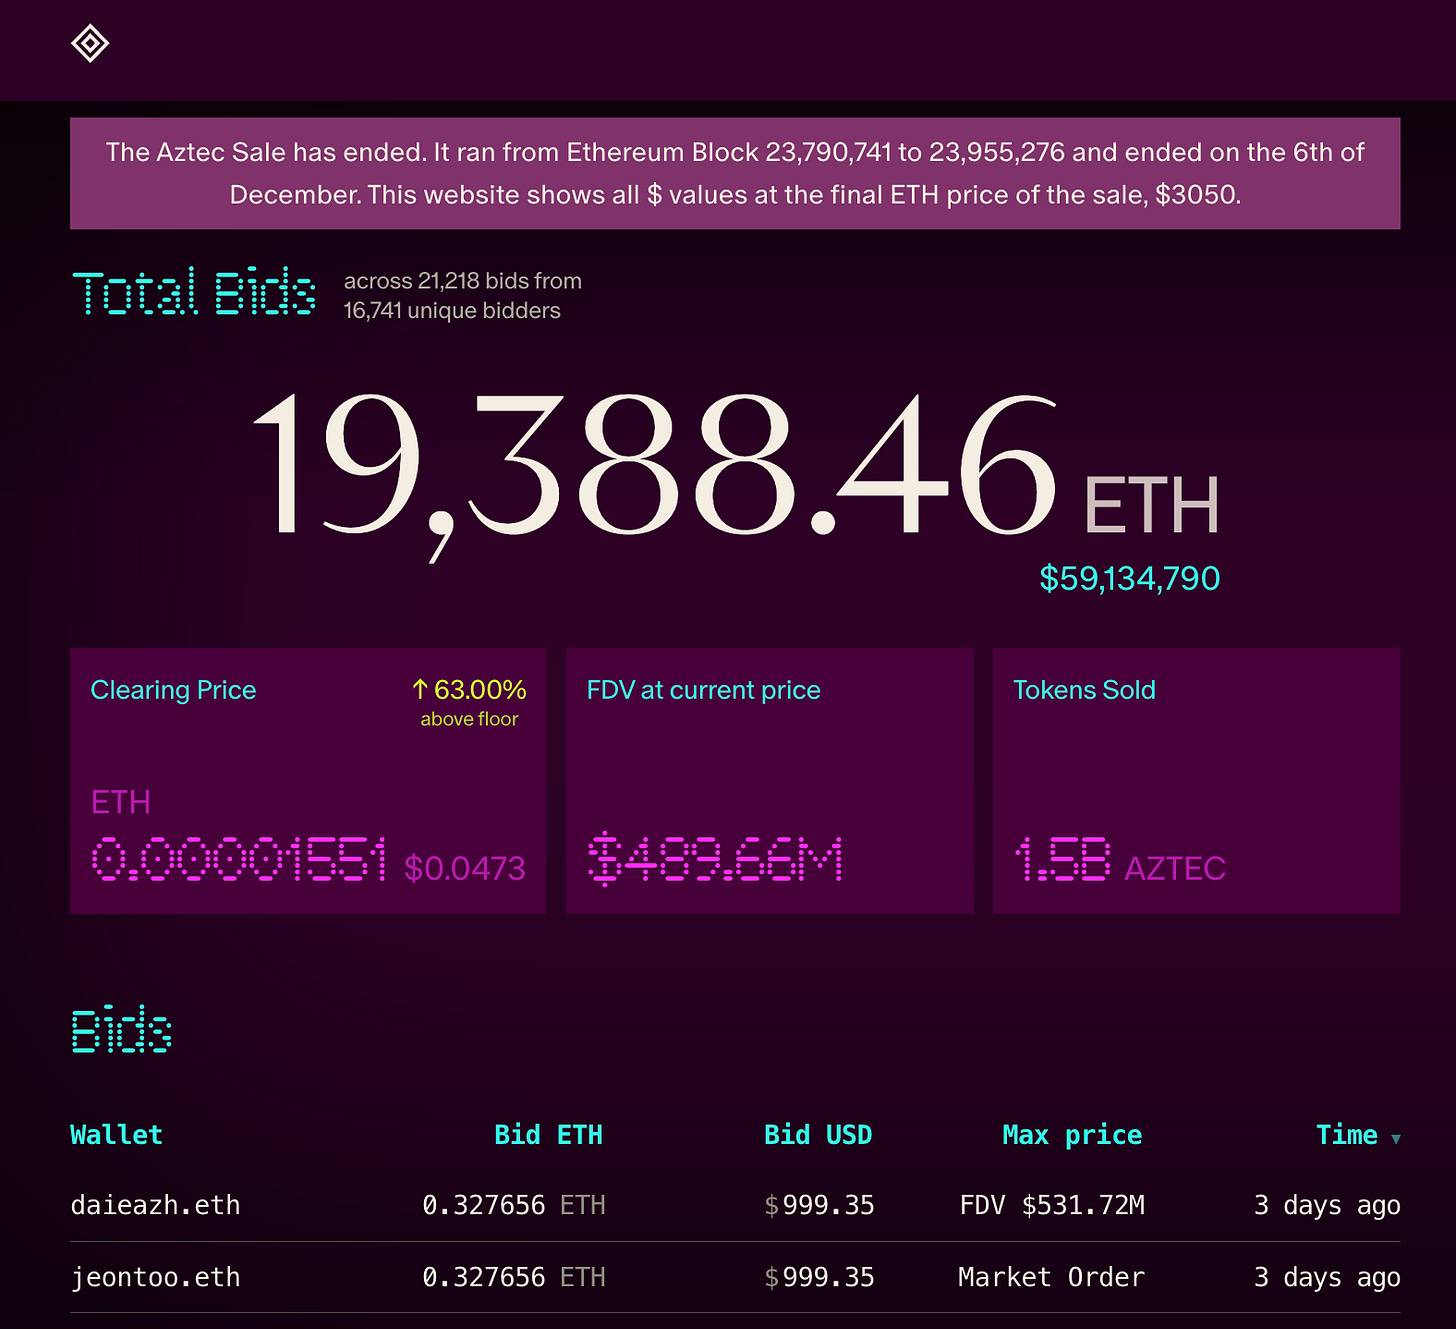This screenshot has height=1329, width=1456.
Task: Click daieazh.eth time 3 days ago
Action: 1327,1205
